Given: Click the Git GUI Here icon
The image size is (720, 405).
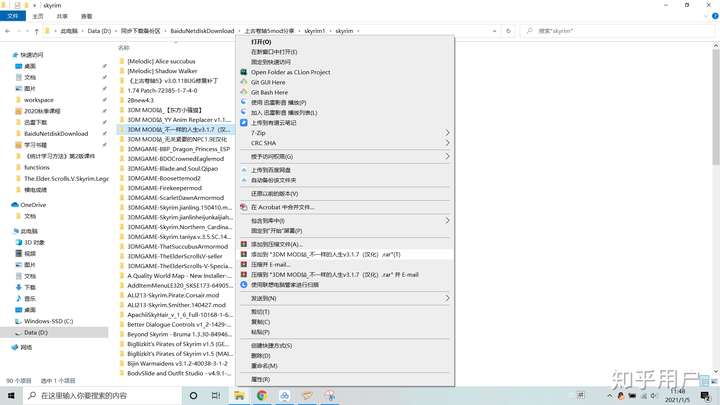Looking at the screenshot, I should 244,82.
